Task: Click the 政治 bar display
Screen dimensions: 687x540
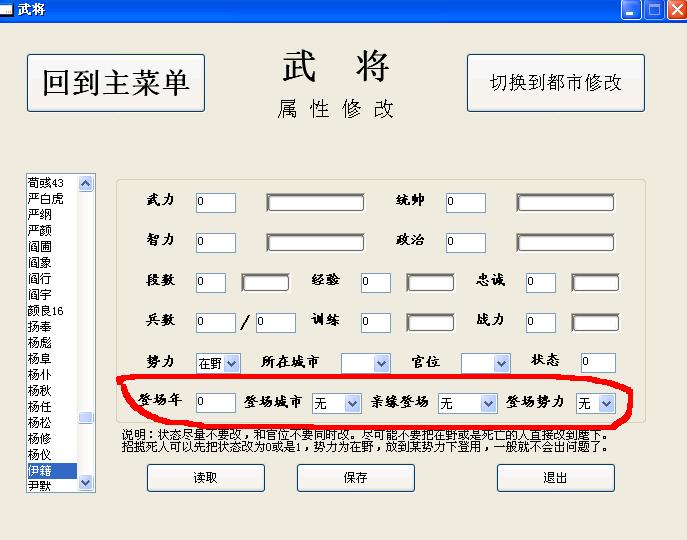Action: click(566, 243)
